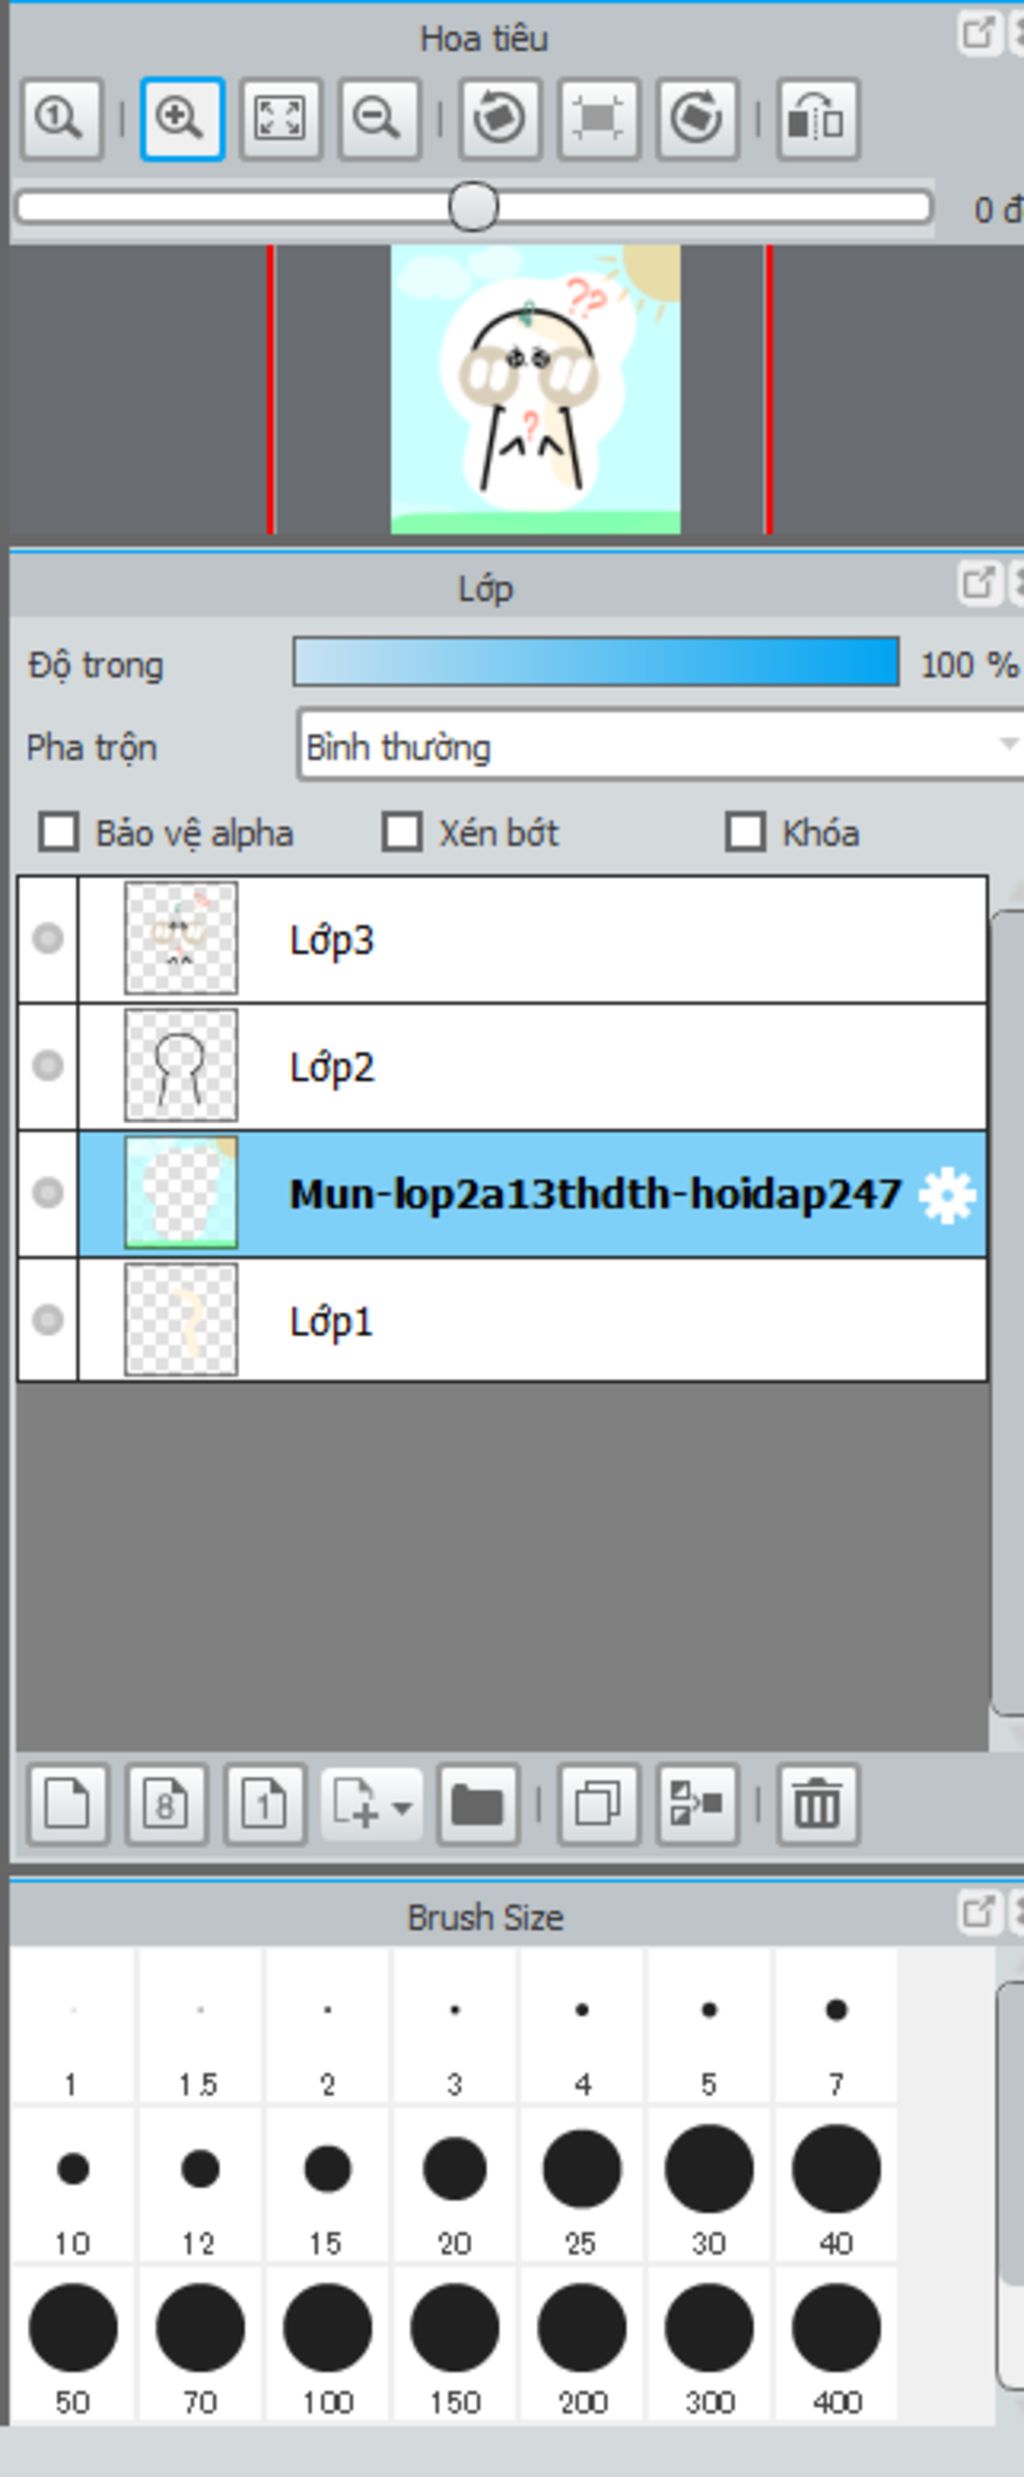Toggle visibility of layer Lớp3
This screenshot has height=2477, width=1024.
click(47, 939)
